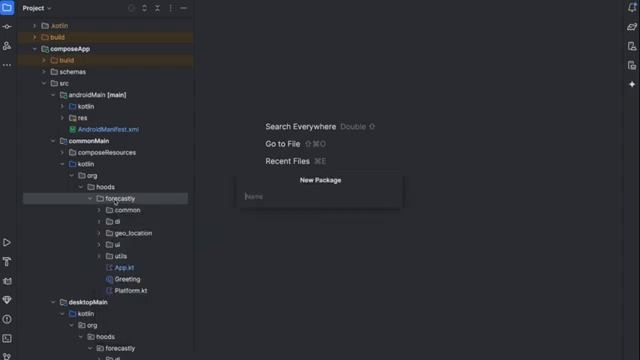Image resolution: width=640 pixels, height=360 pixels.
Task: Expand the common package
Action: (99, 210)
